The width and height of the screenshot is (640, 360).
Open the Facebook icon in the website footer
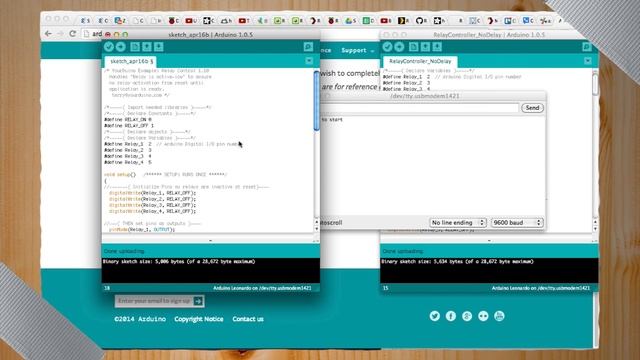[x=451, y=316]
